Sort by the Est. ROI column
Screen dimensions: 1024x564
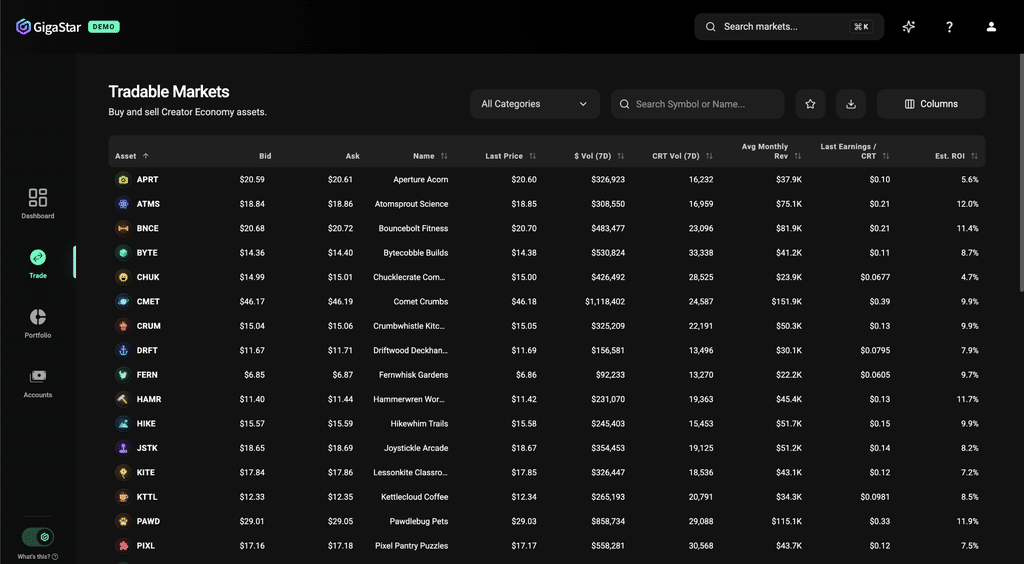tap(956, 156)
